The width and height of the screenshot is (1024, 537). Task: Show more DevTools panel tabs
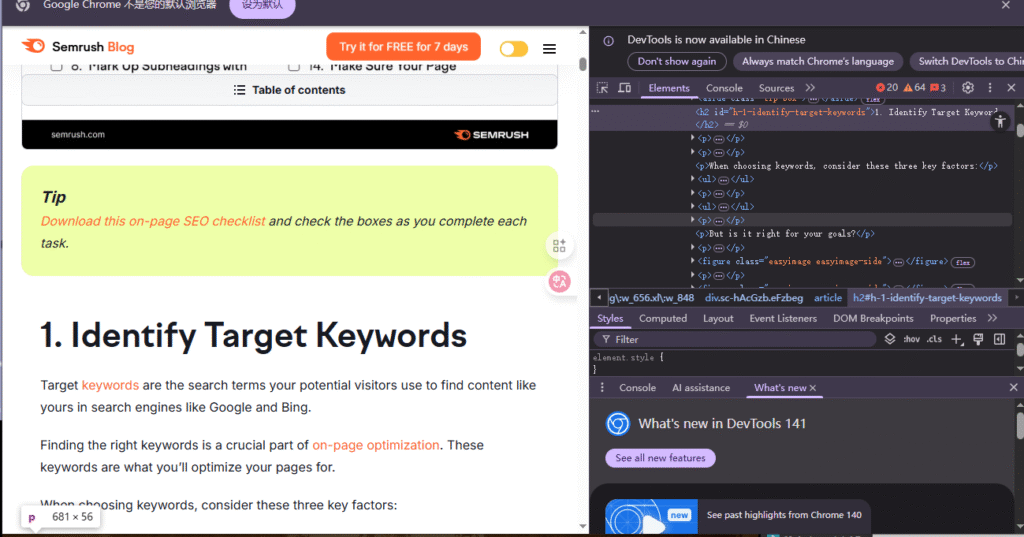coord(810,88)
